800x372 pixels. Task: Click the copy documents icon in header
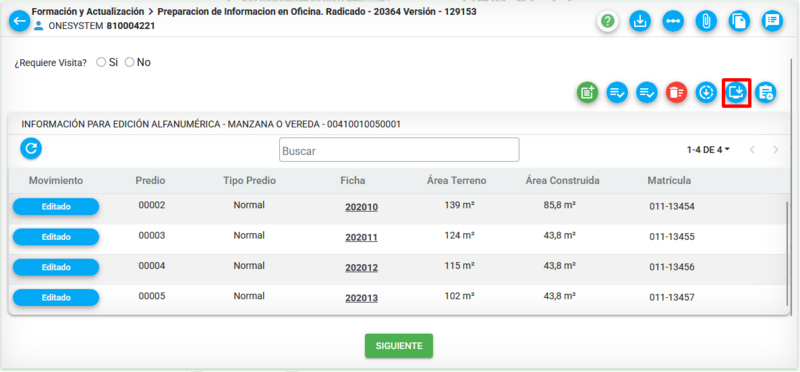tap(739, 21)
